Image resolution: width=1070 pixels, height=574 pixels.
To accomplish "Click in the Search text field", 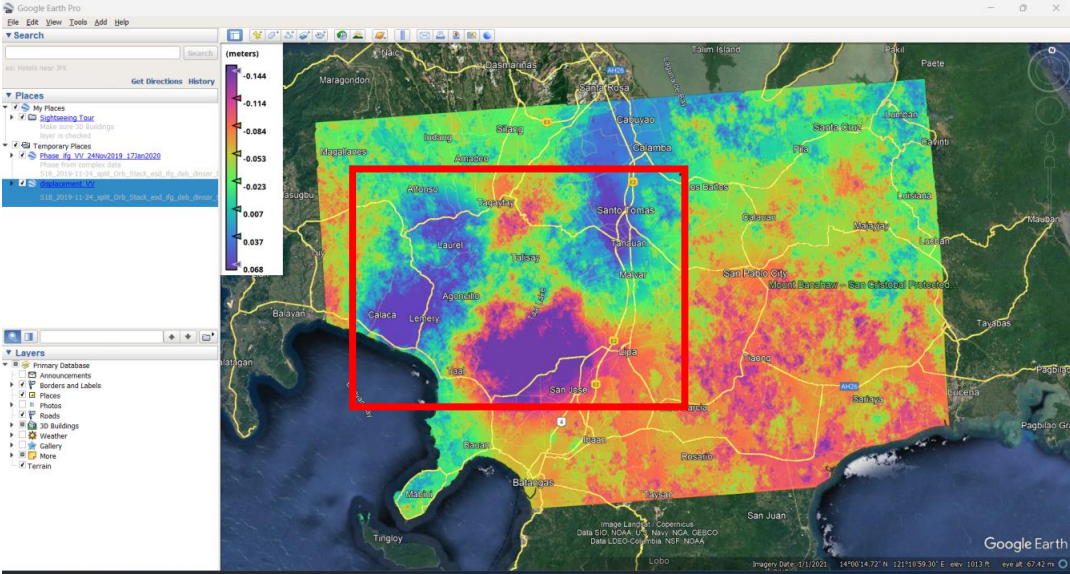I will click(x=92, y=53).
